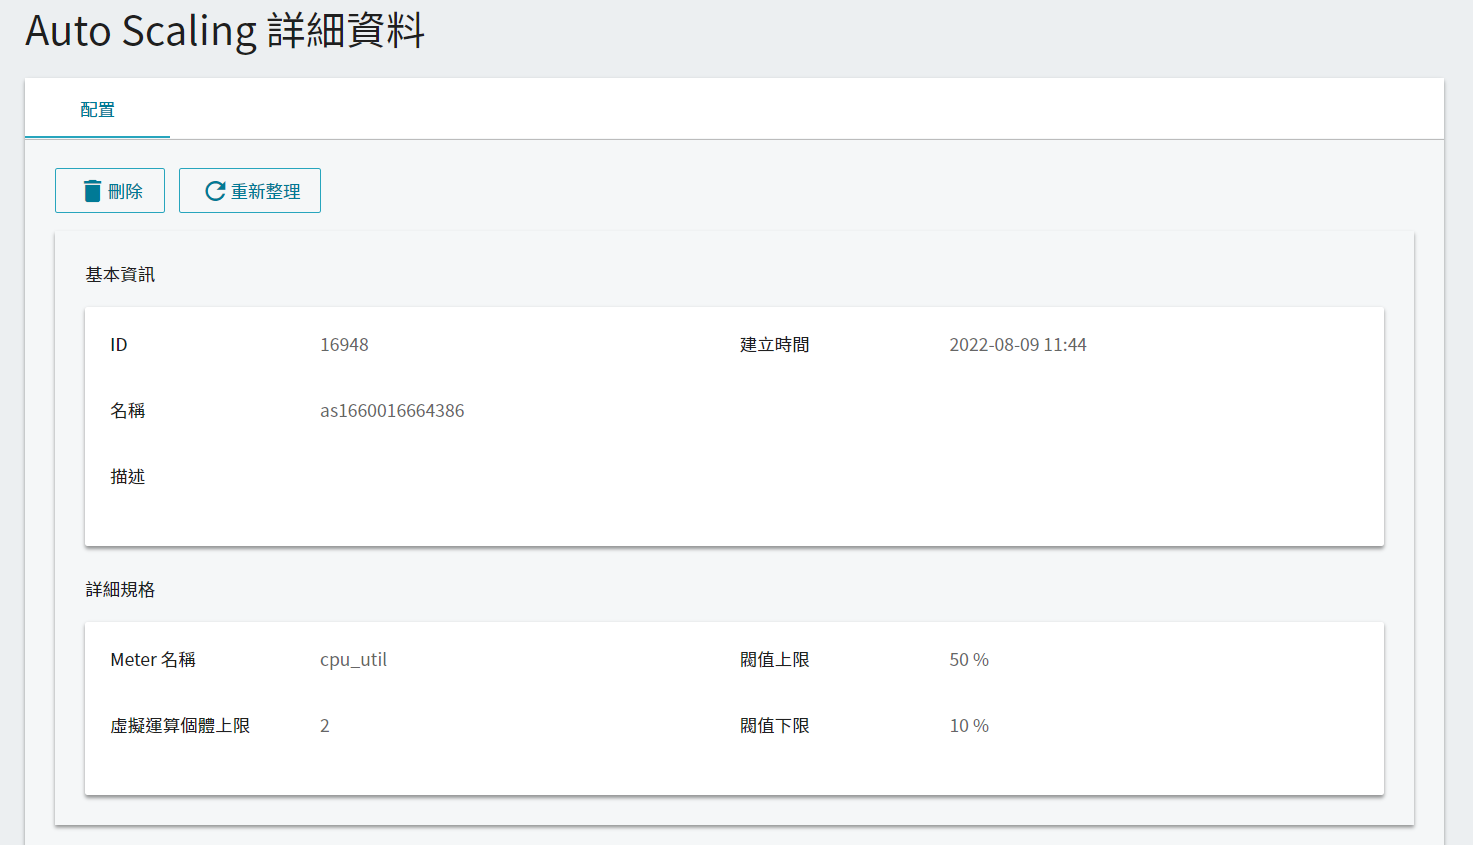This screenshot has width=1473, height=845.
Task: Click the circular refresh arrow icon
Action: pos(215,191)
